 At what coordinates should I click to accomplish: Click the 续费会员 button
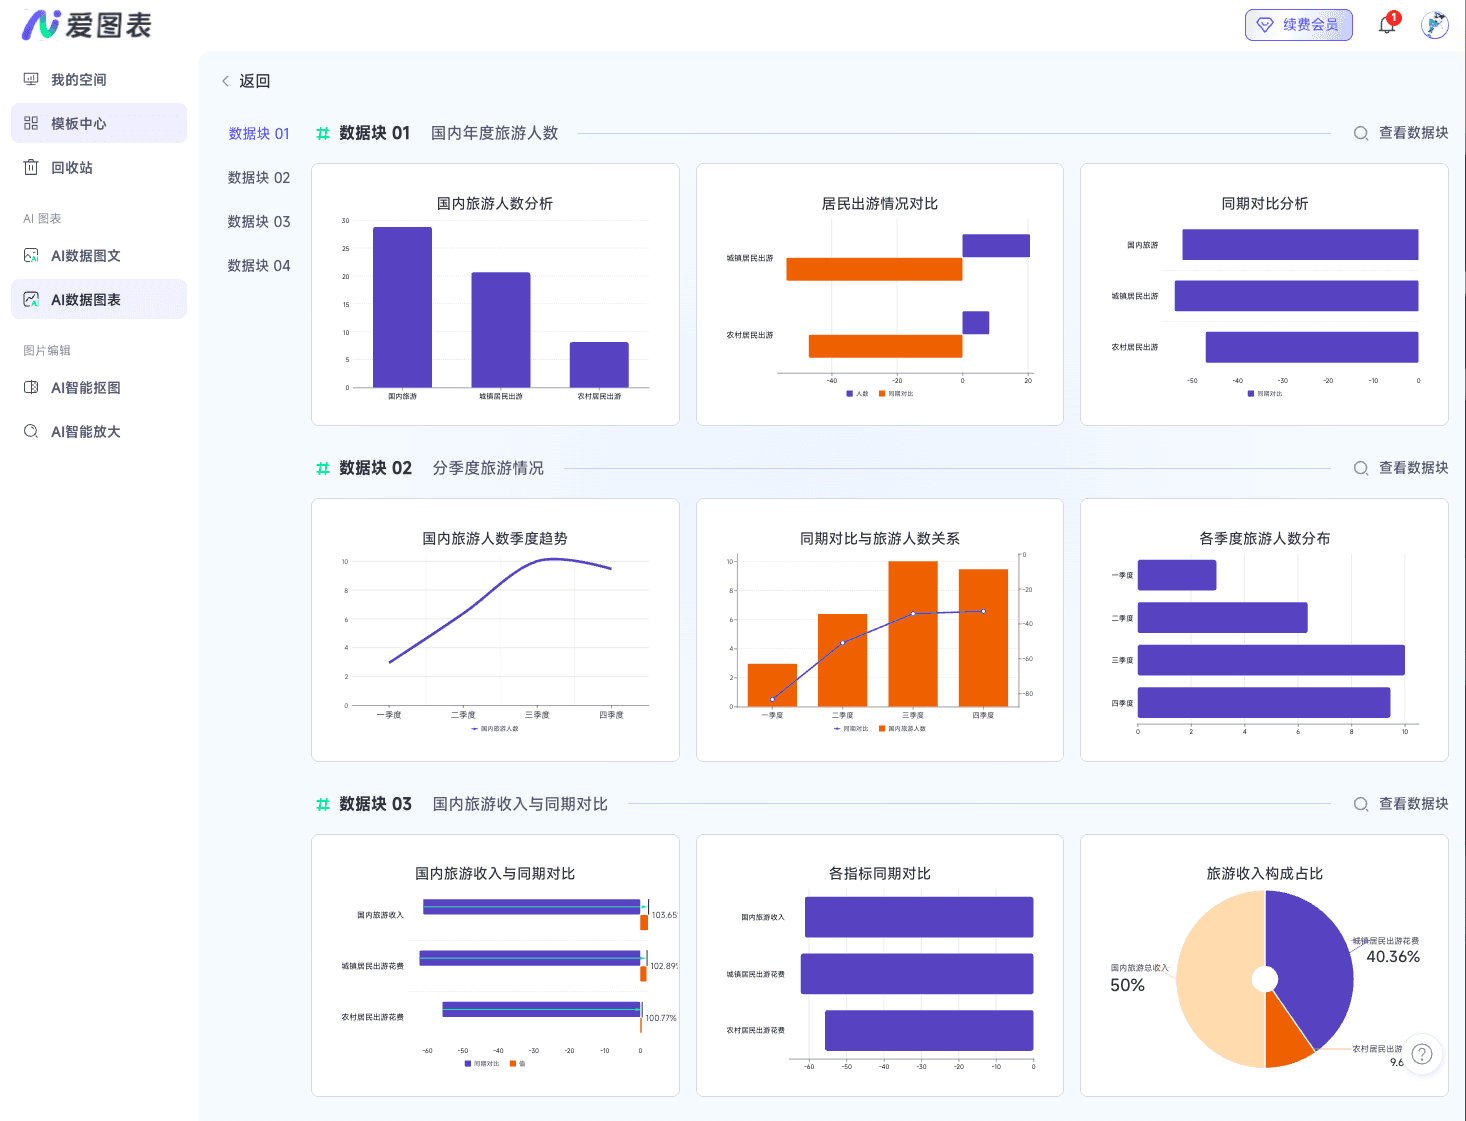1298,25
